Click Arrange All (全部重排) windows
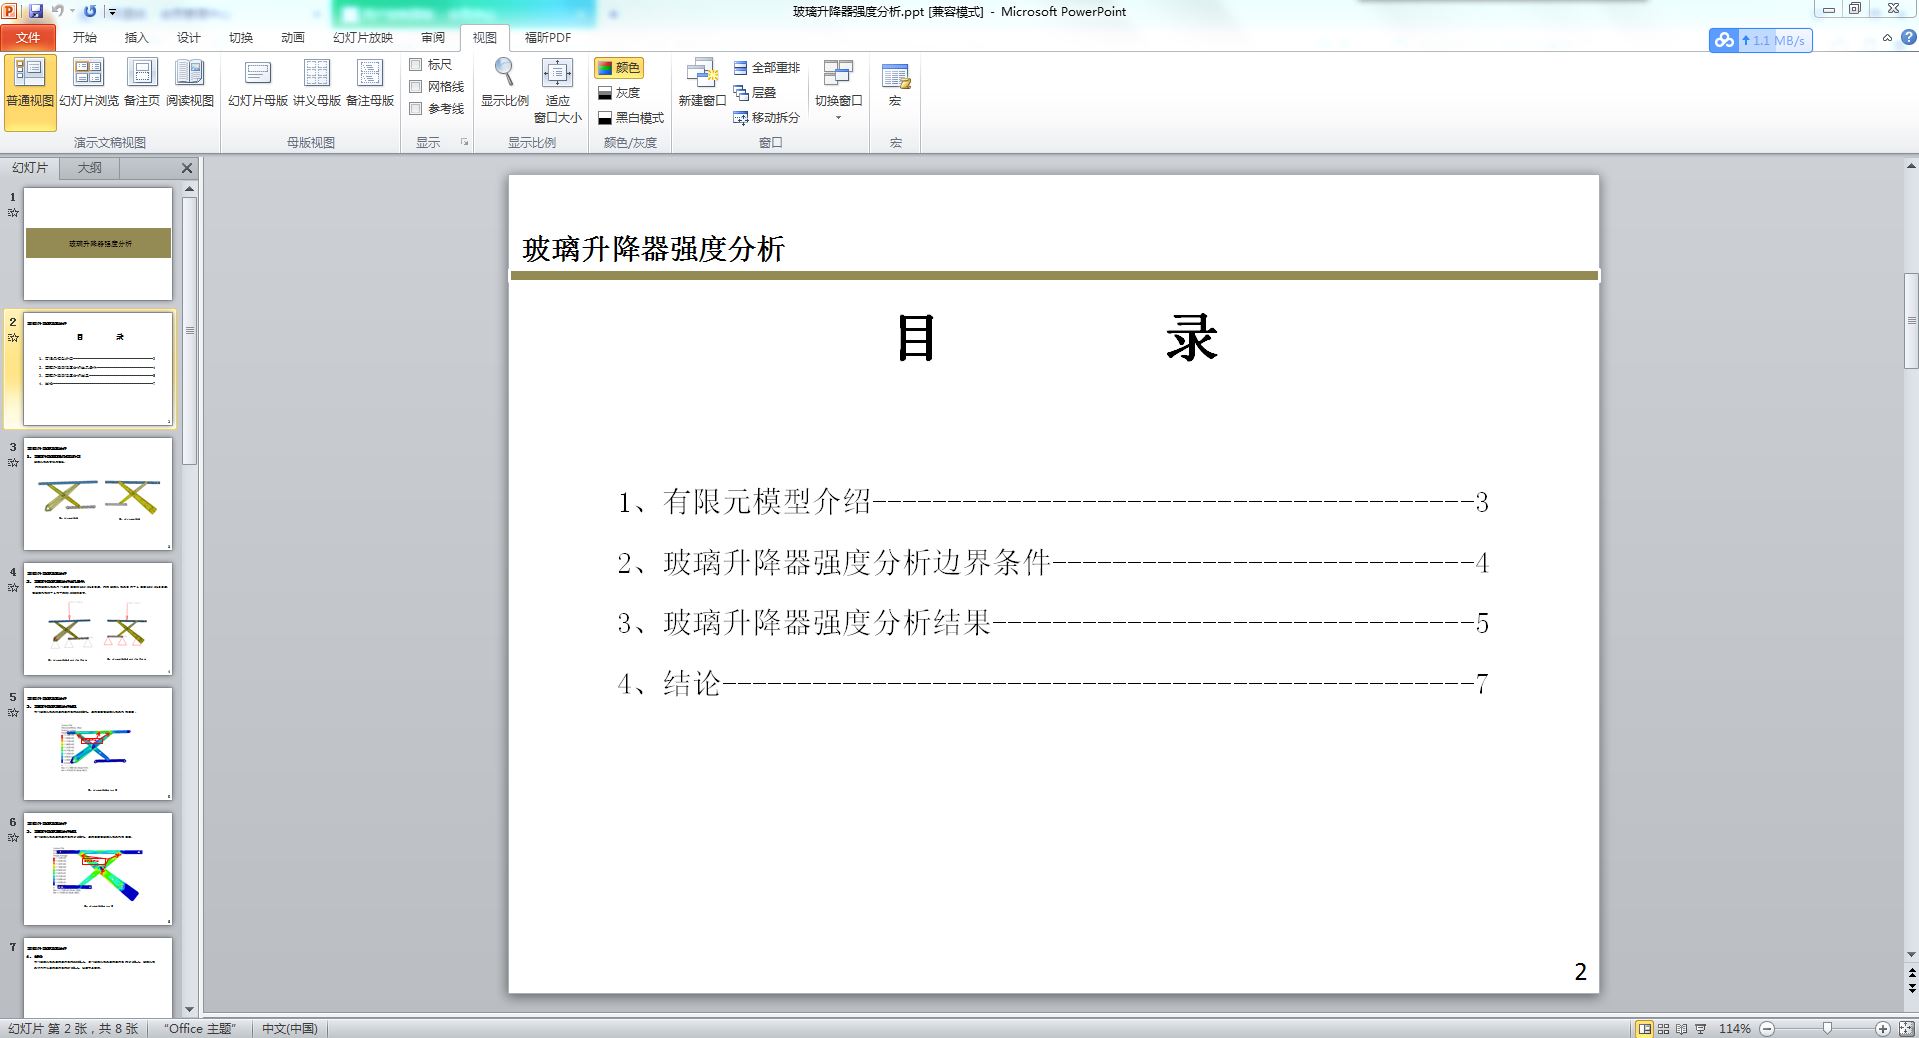 [x=767, y=68]
